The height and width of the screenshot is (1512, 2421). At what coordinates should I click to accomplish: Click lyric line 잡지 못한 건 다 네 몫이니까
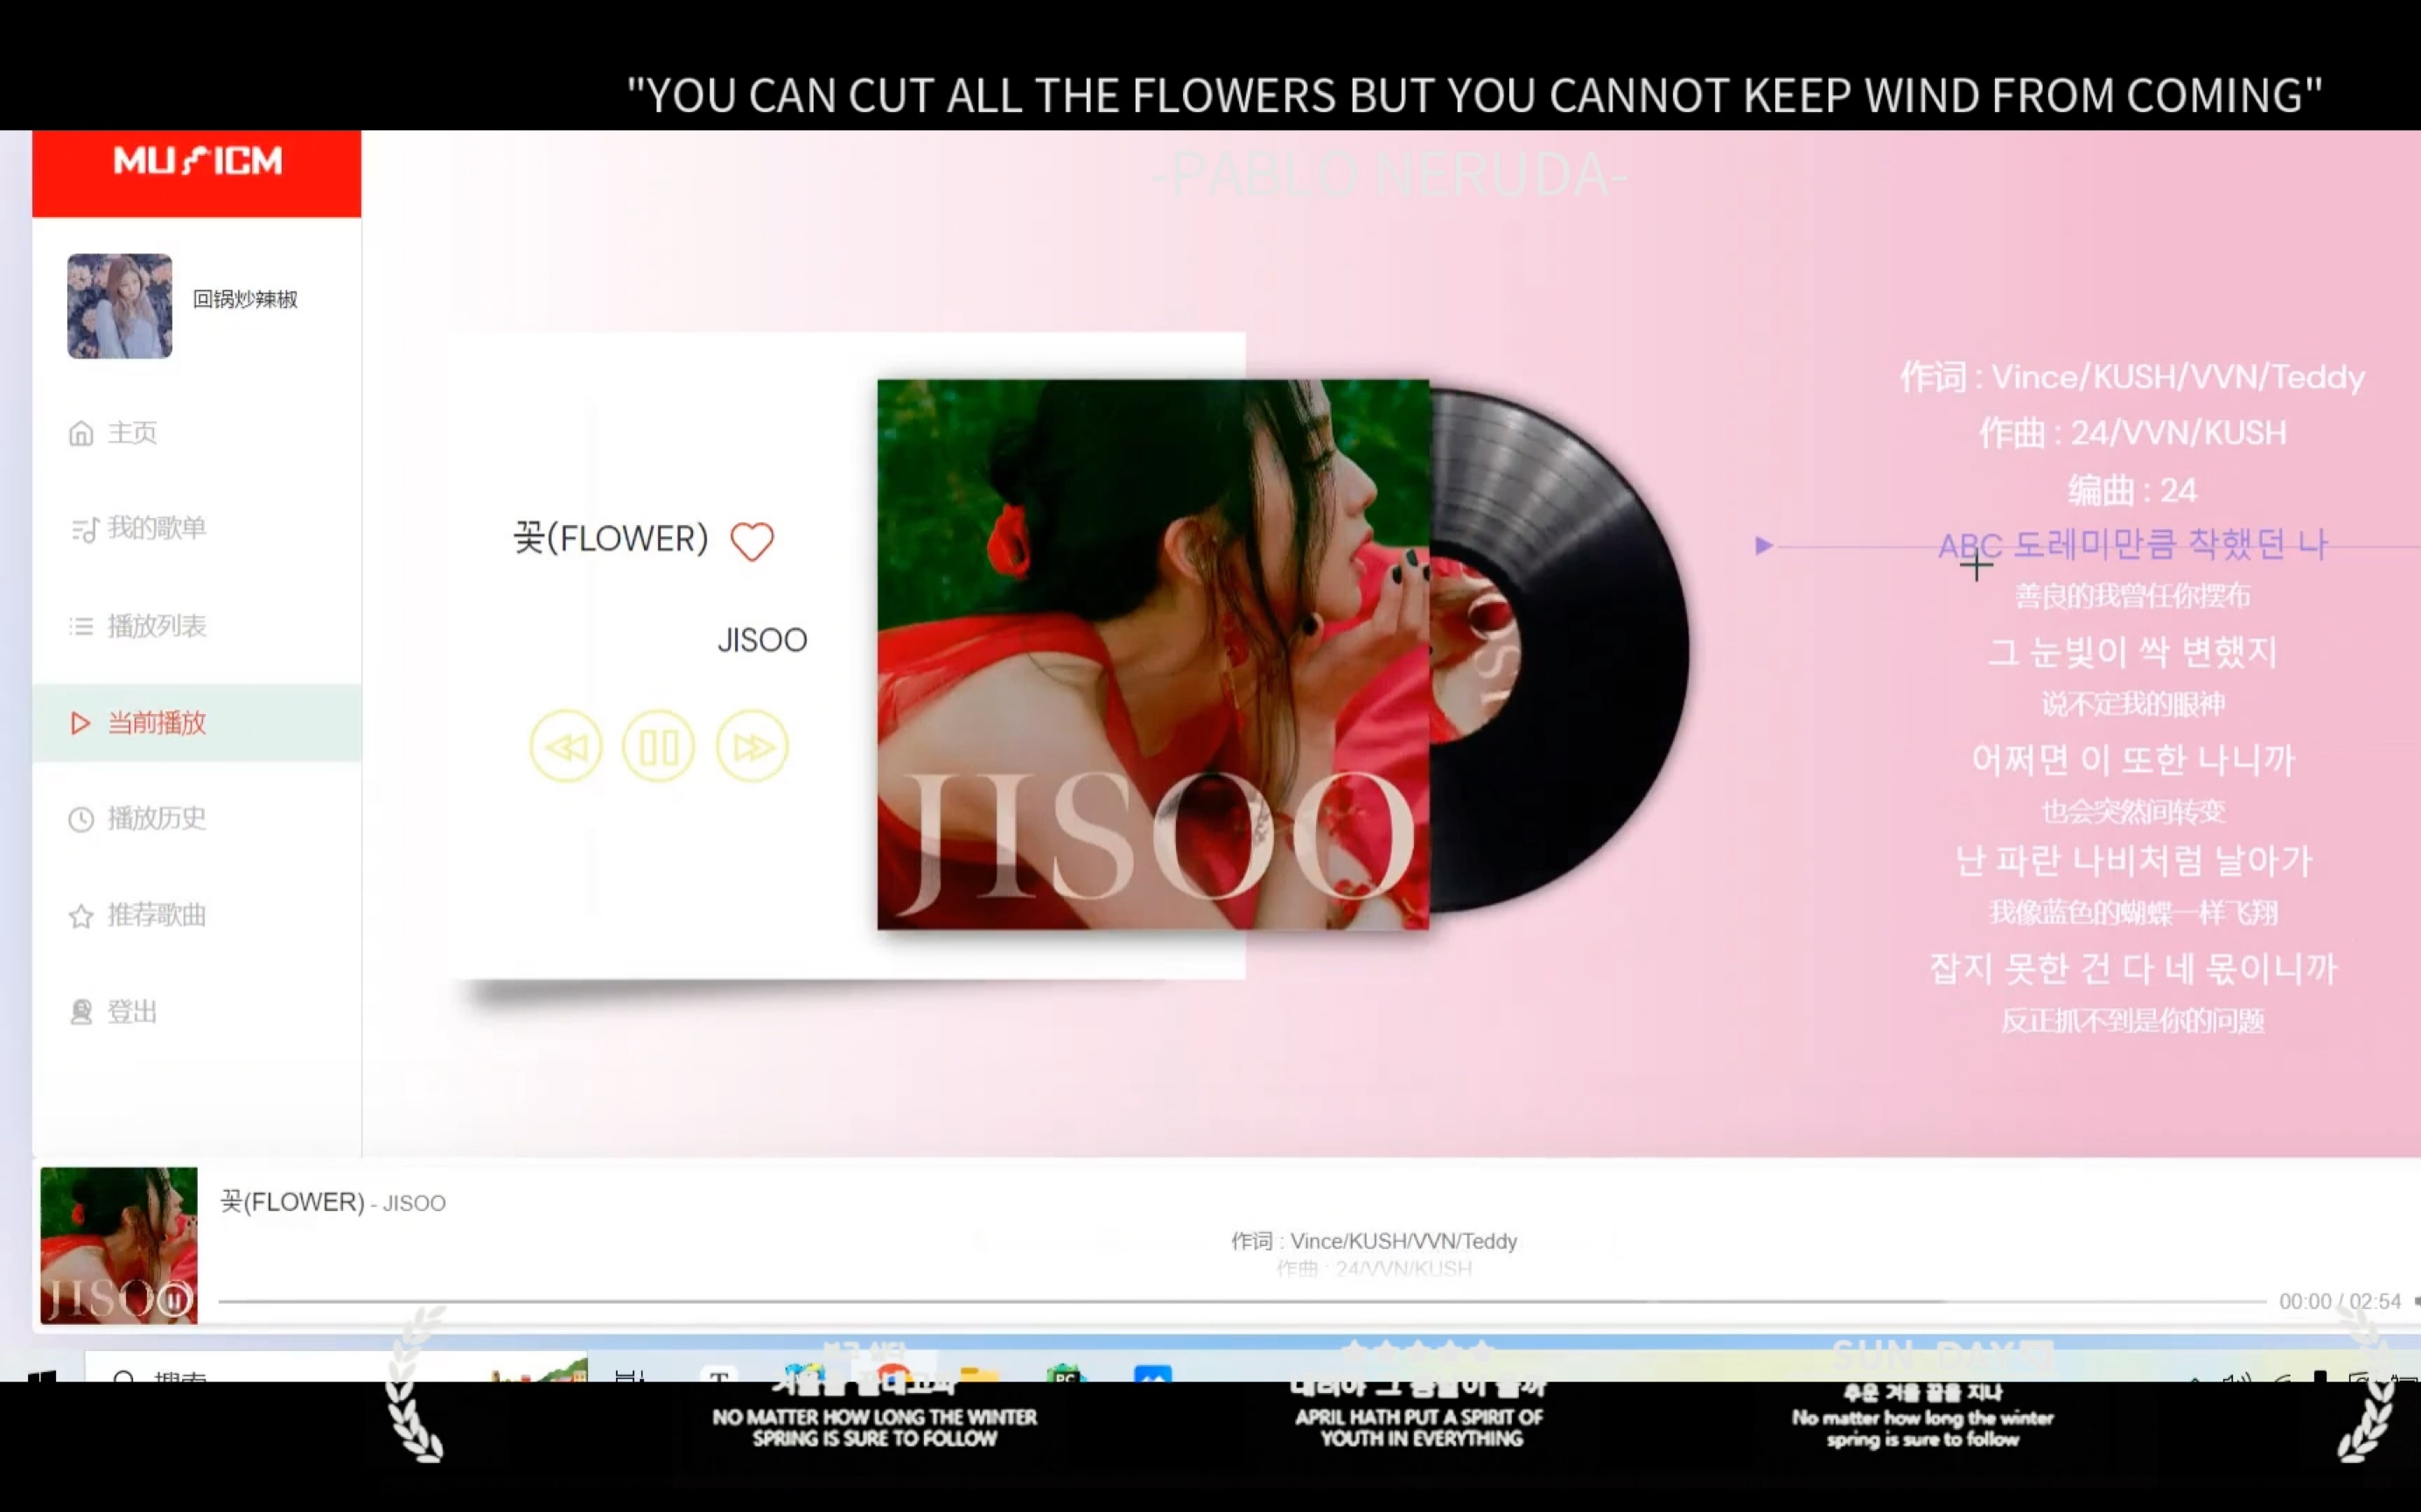click(x=2132, y=969)
